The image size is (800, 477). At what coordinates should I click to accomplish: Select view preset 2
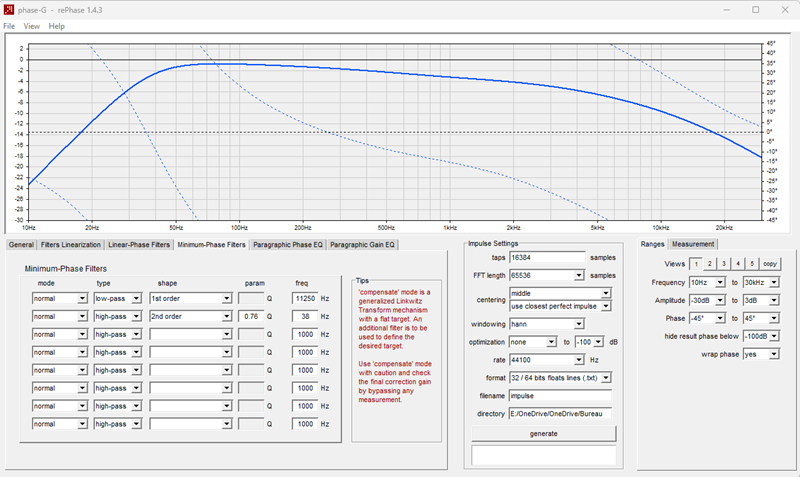[x=709, y=264]
